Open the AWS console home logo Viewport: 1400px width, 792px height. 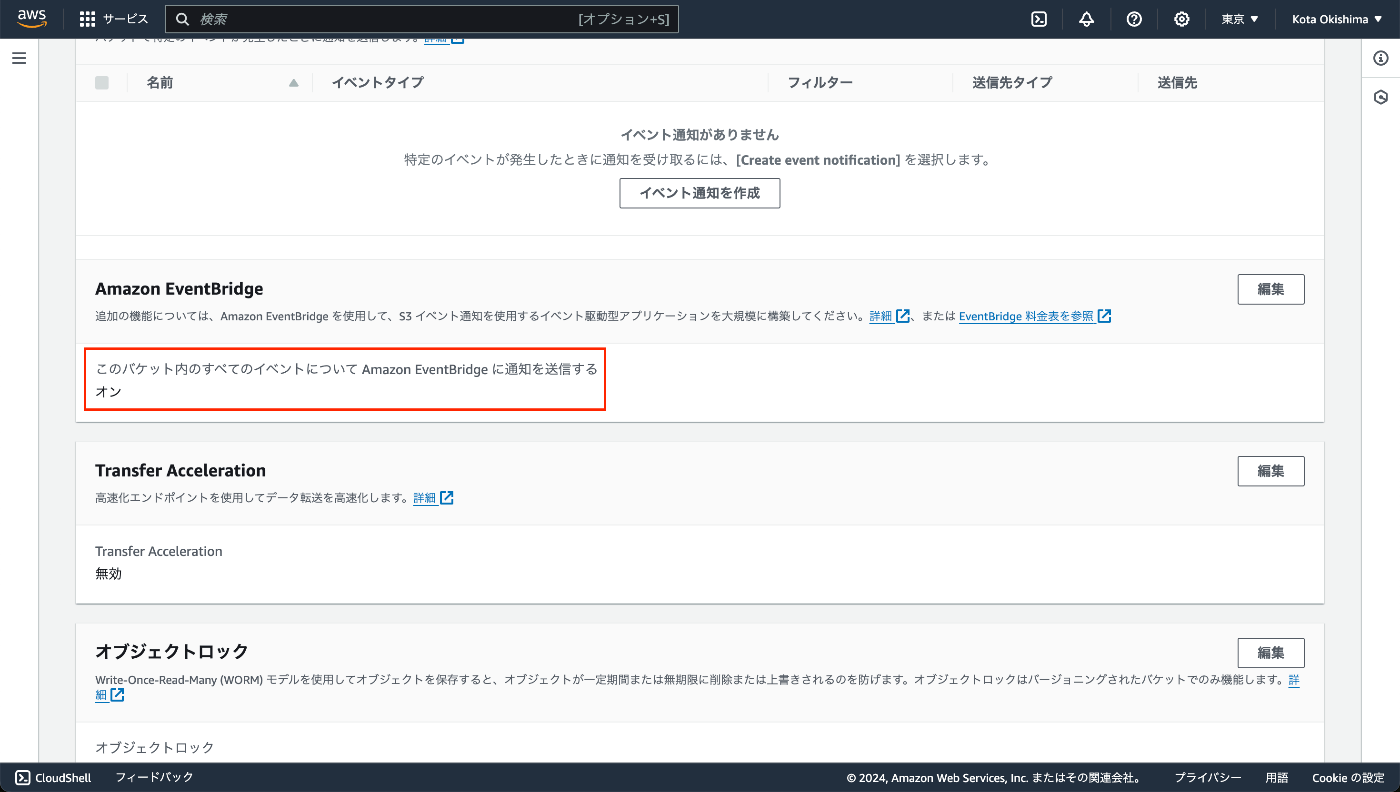click(x=32, y=19)
